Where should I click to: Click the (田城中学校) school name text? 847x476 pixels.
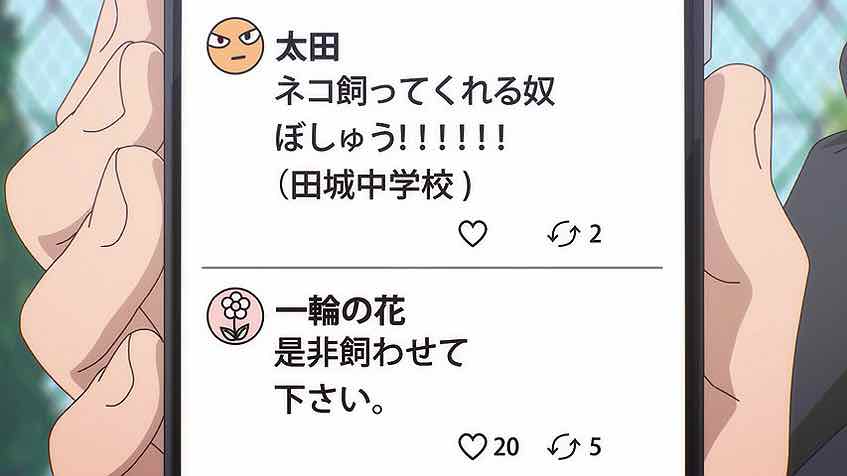tap(374, 185)
